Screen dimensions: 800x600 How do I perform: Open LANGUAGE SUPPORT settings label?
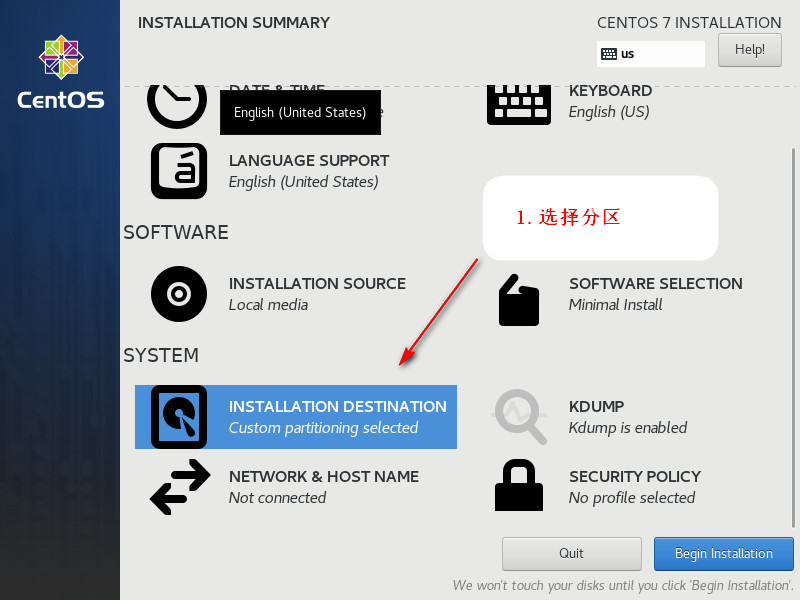click(309, 161)
